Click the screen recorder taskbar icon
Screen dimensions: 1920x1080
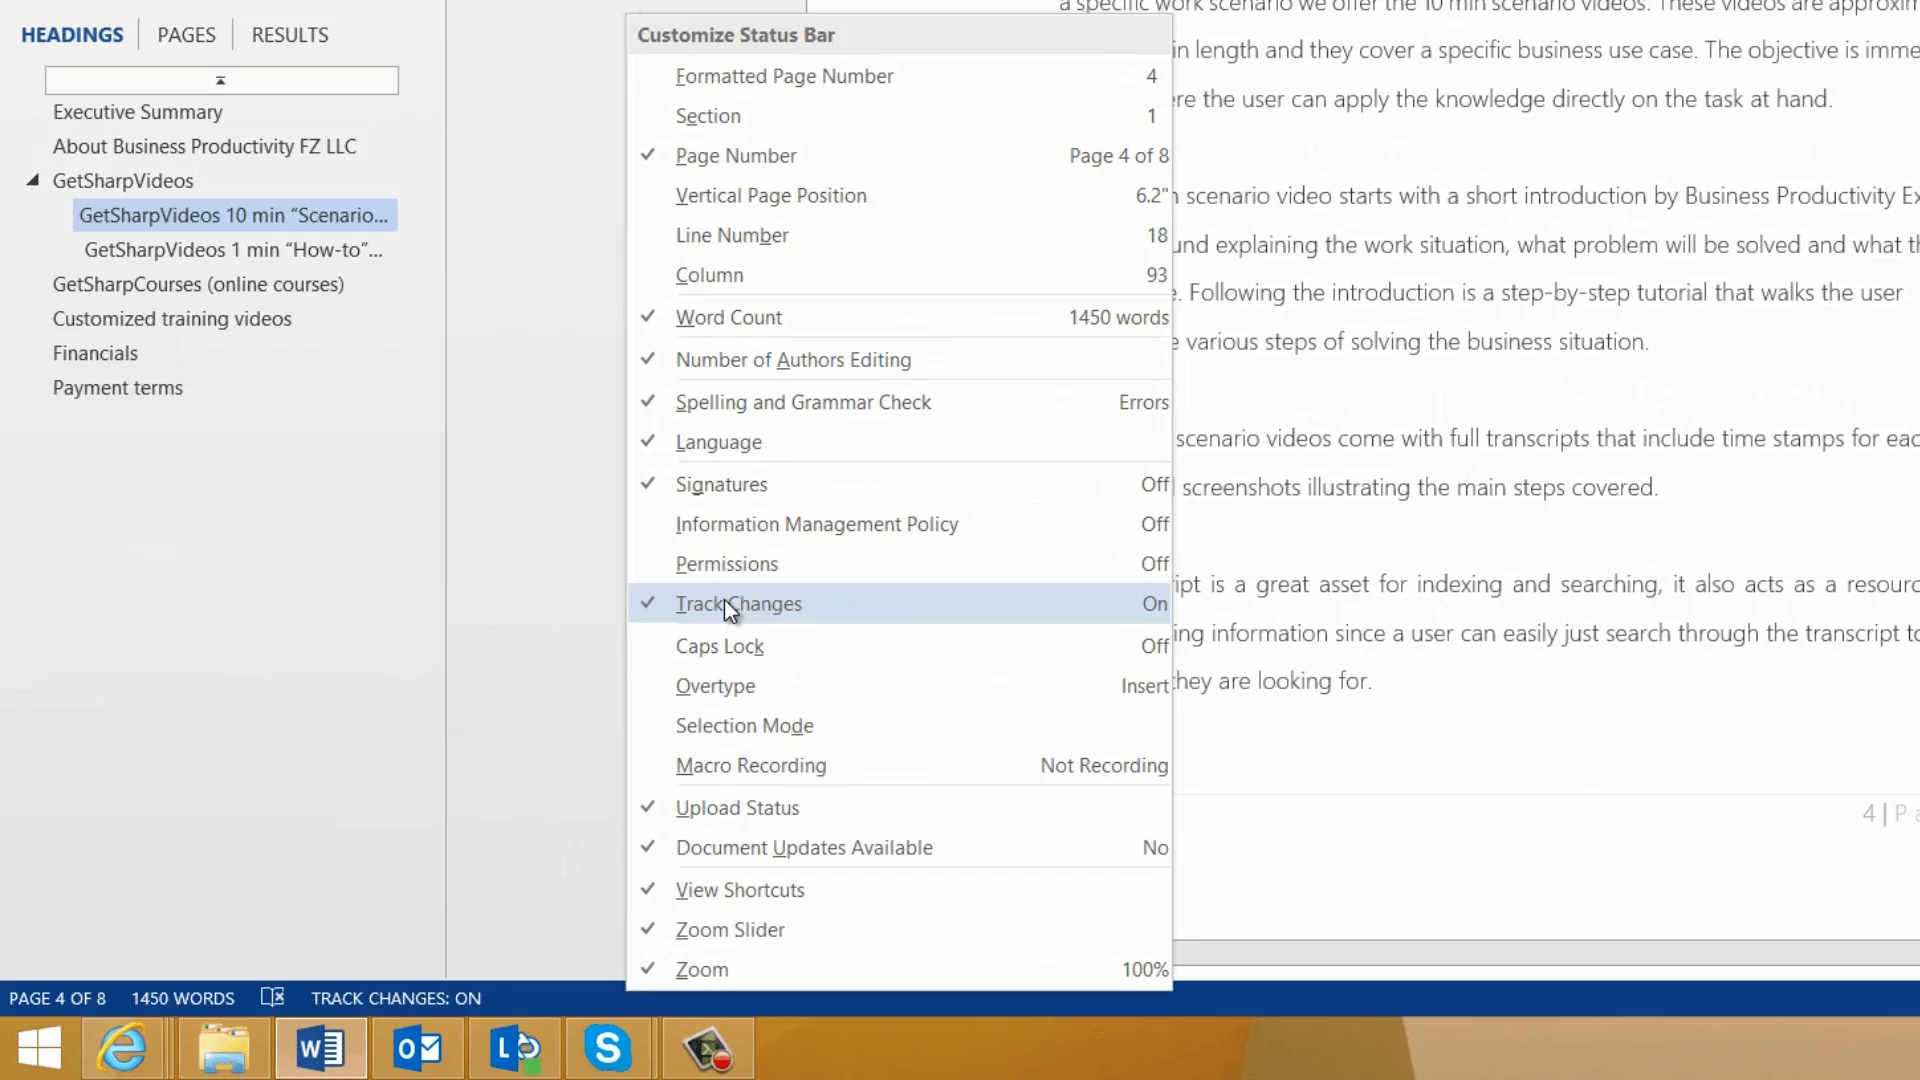[x=708, y=1048]
